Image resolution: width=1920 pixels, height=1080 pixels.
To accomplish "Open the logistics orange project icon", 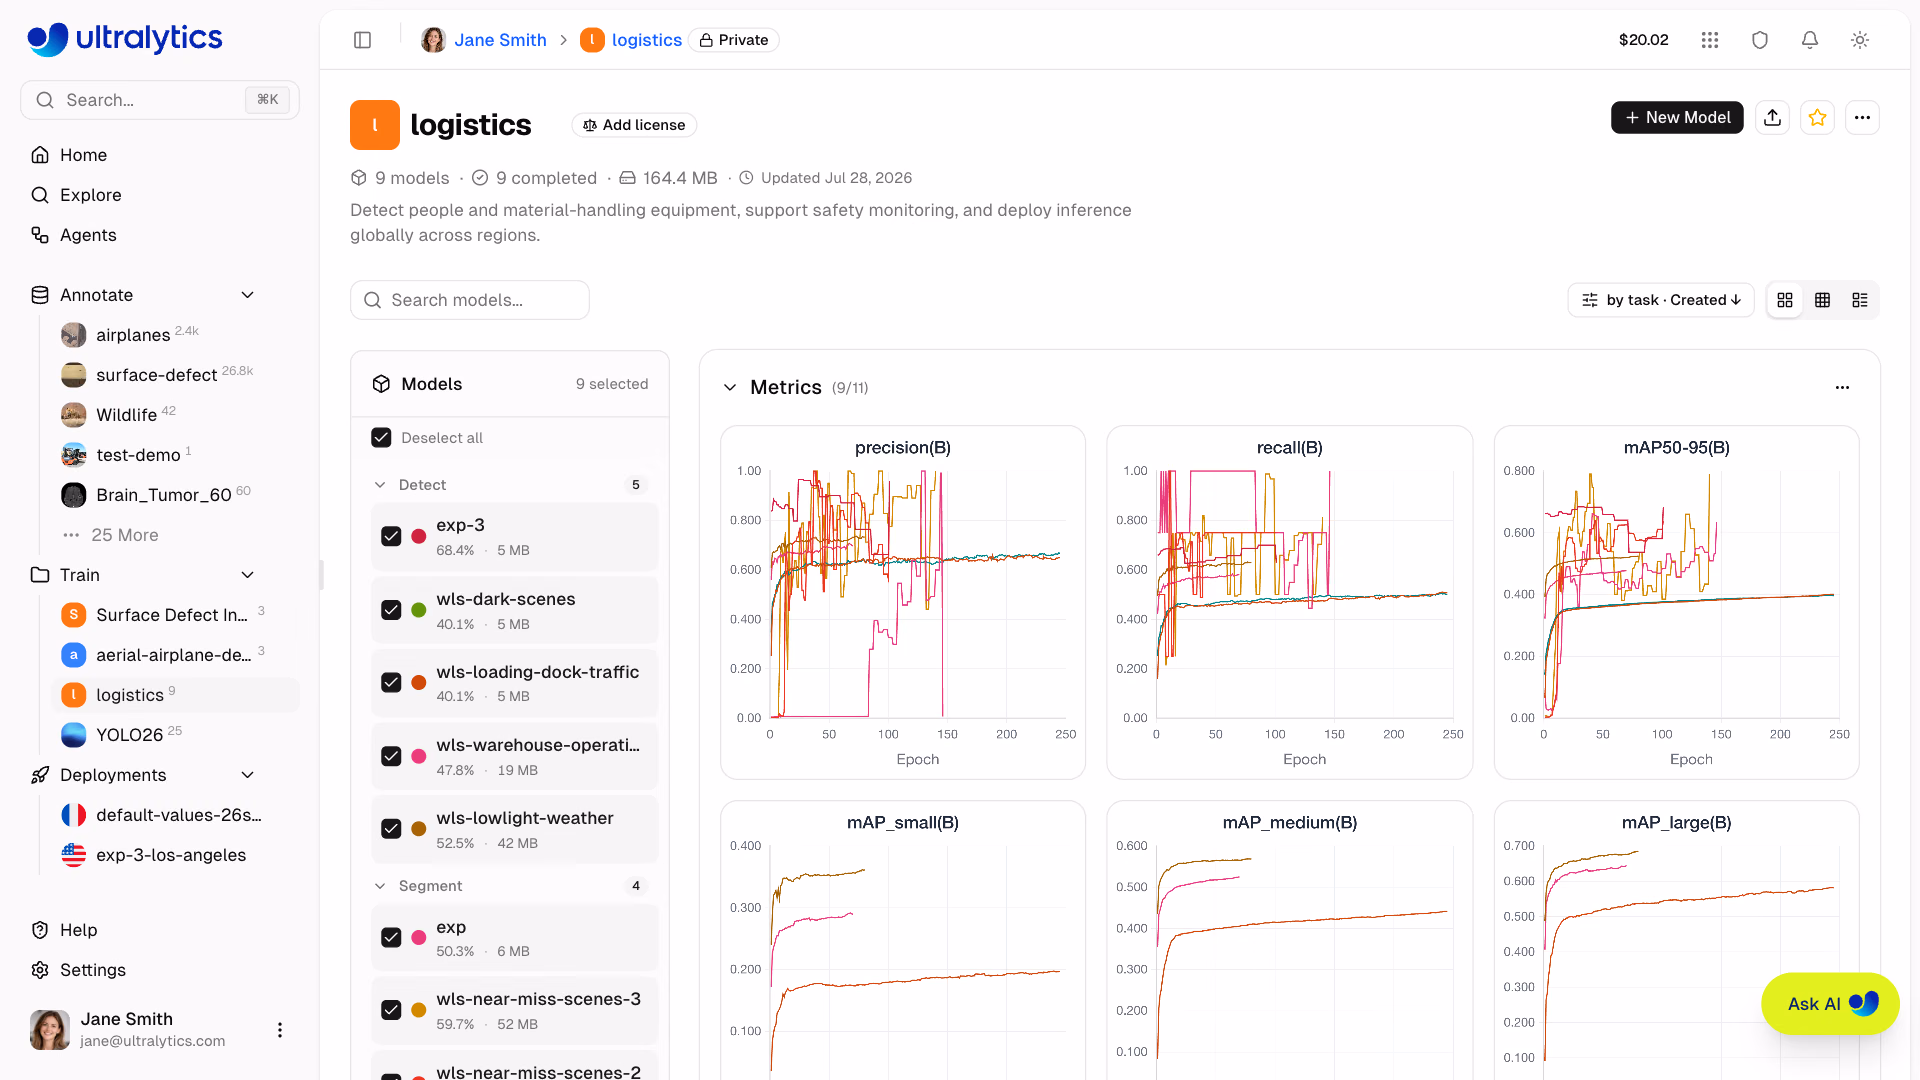I will point(375,125).
